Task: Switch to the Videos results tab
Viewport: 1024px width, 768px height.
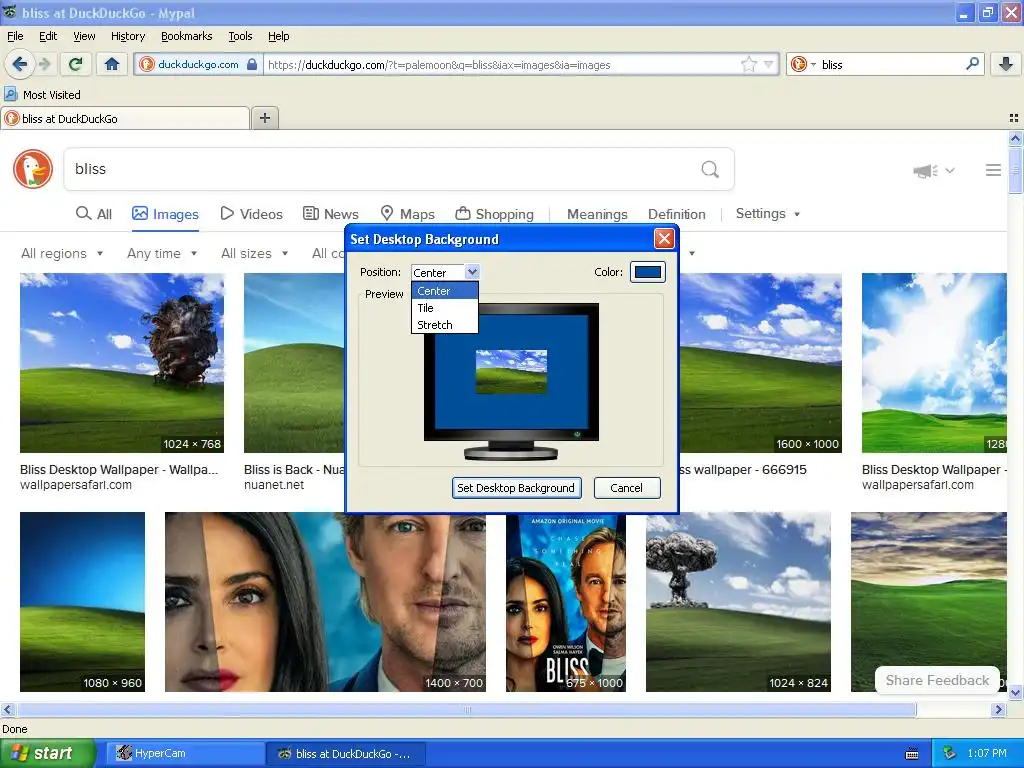Action: coord(251,214)
